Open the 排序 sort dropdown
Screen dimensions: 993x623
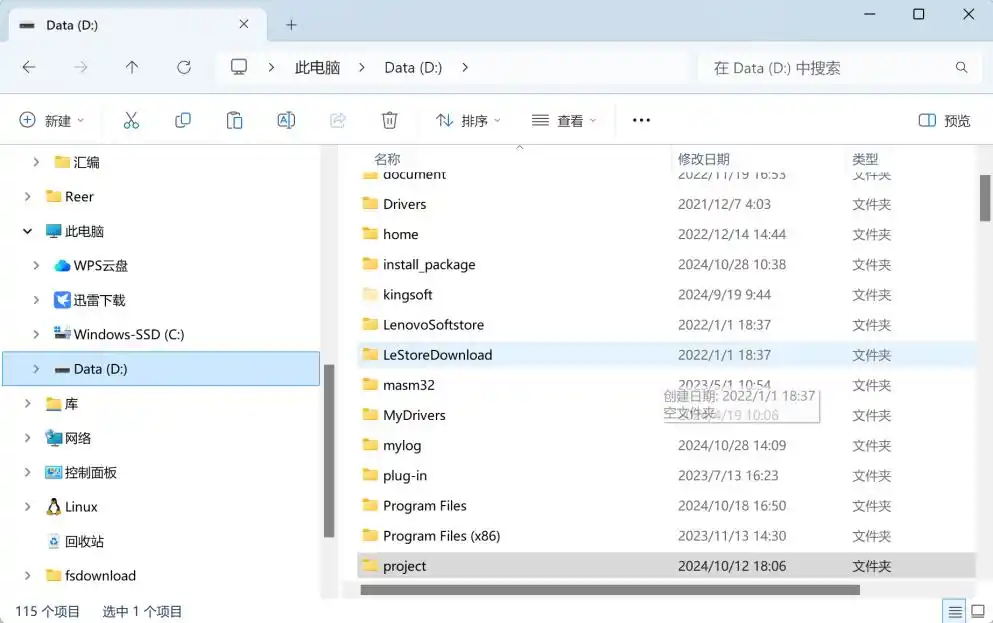tap(468, 120)
